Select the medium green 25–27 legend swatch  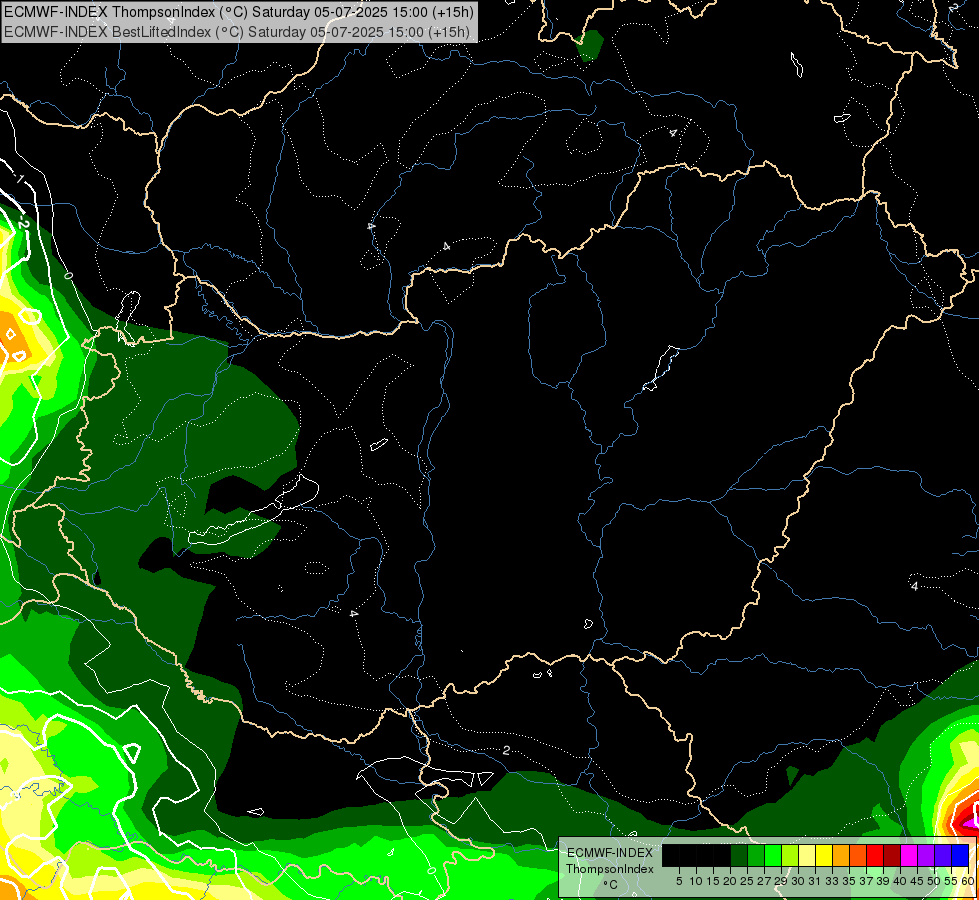point(755,855)
